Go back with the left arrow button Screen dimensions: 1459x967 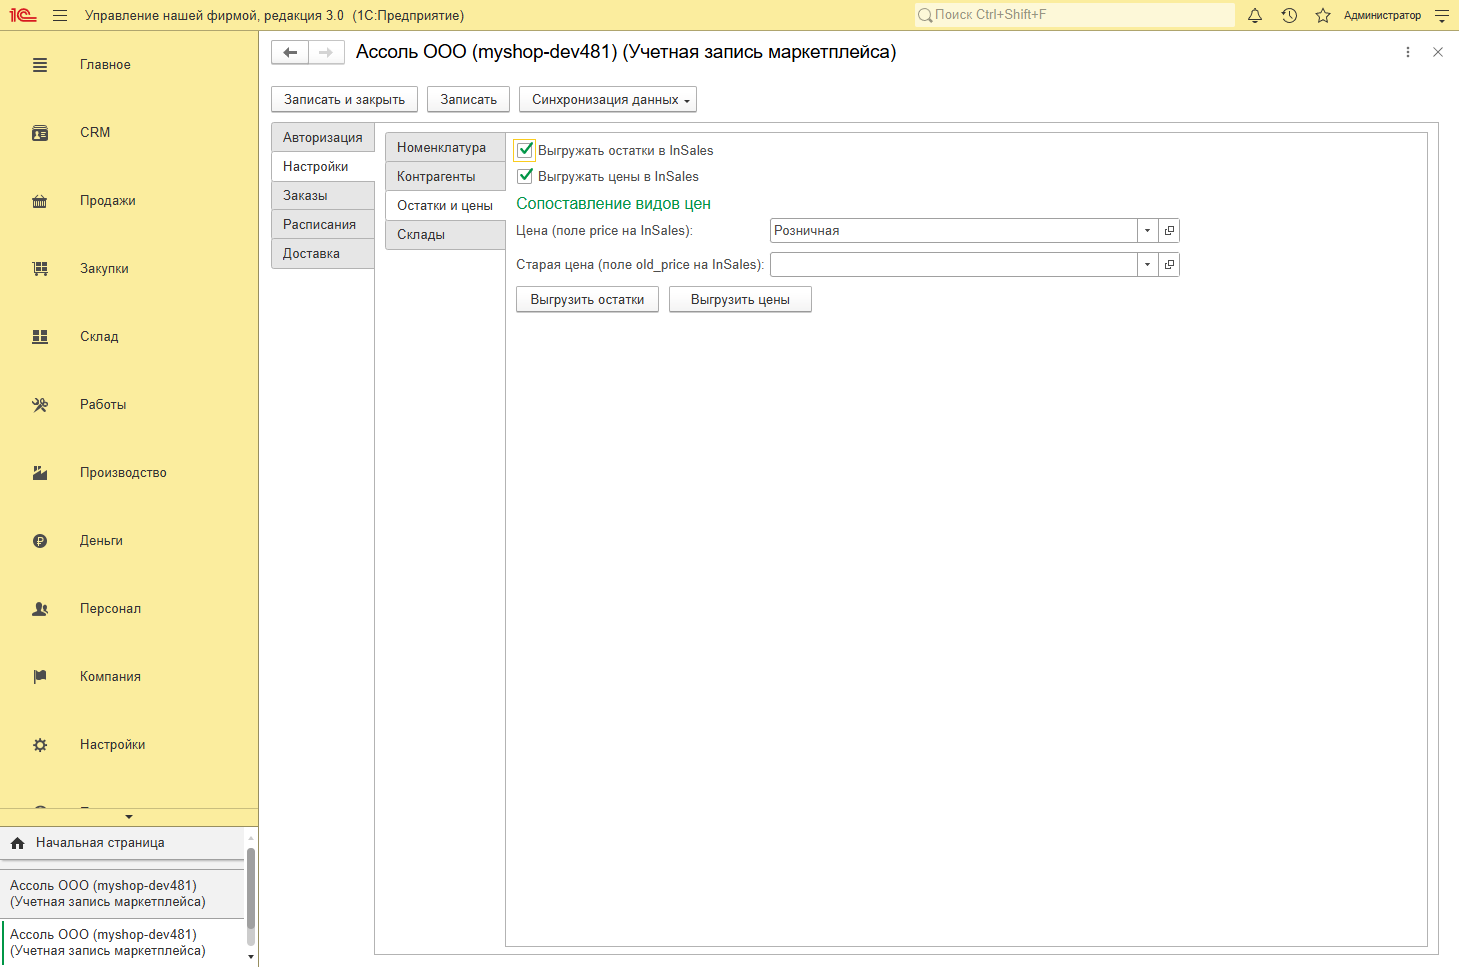pyautogui.click(x=290, y=52)
